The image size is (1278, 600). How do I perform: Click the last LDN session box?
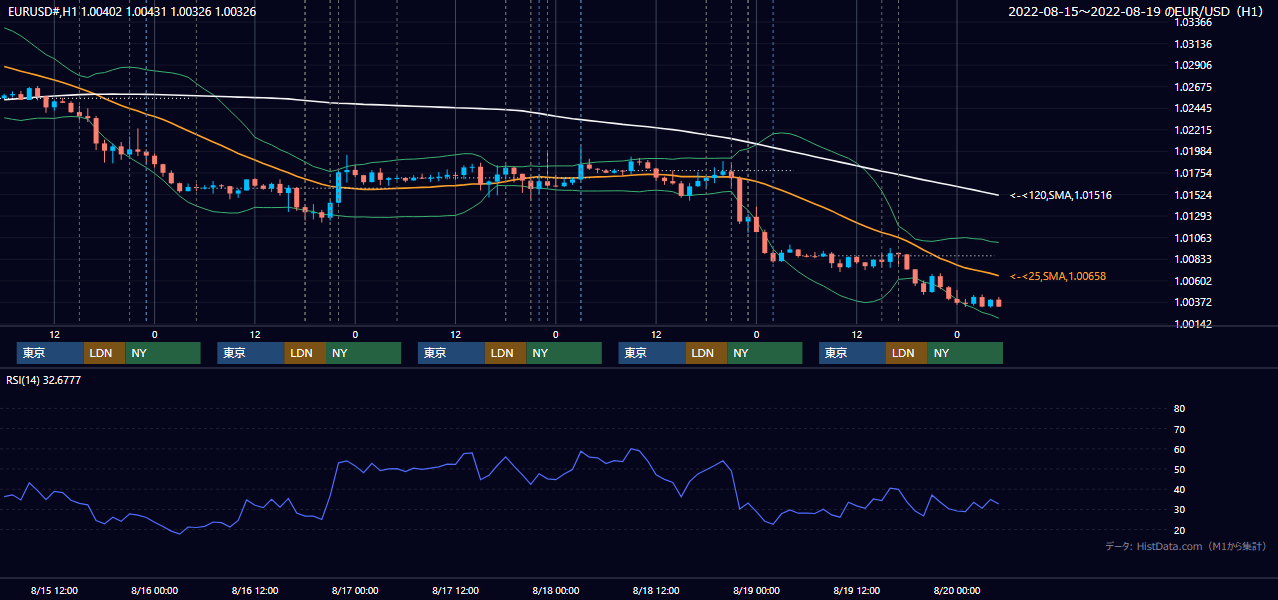(907, 353)
